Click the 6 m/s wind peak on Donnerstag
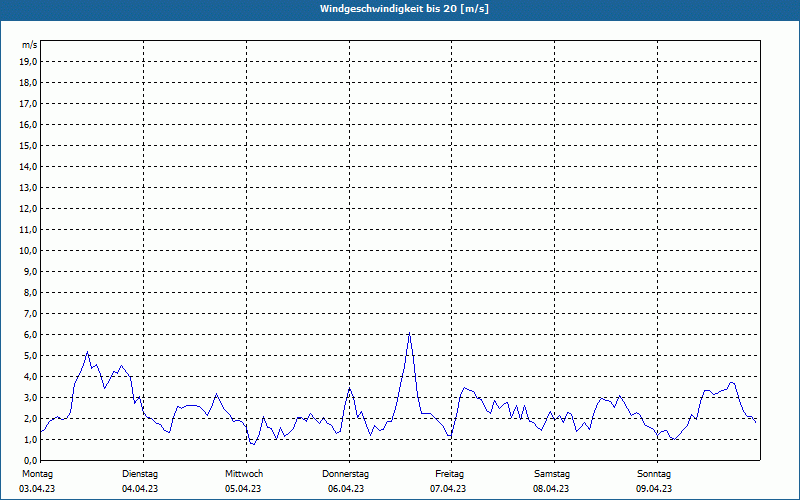Image resolution: width=800 pixels, height=500 pixels. [409, 333]
